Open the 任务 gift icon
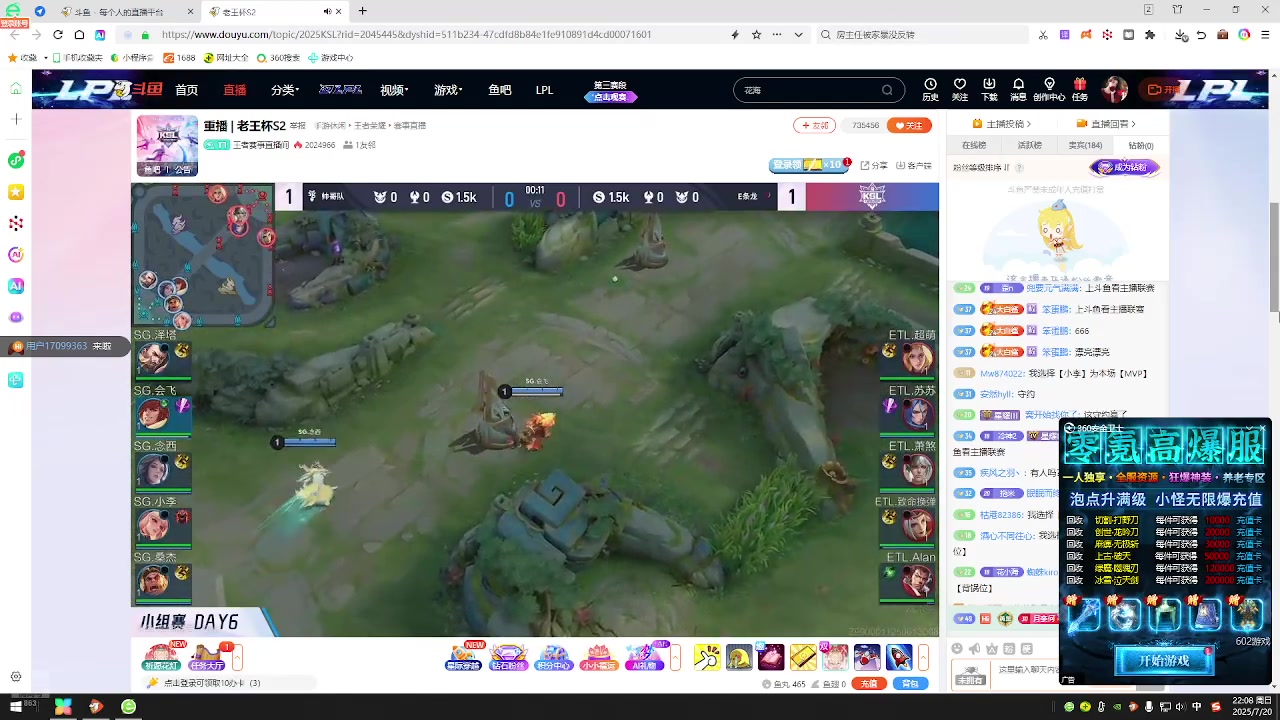Screen dimensions: 1280x720 coord(1080,89)
